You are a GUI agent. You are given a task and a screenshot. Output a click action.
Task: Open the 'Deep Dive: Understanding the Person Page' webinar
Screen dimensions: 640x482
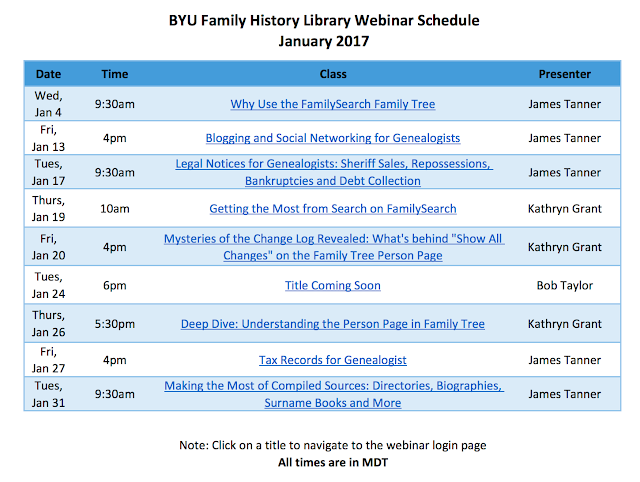click(x=332, y=324)
